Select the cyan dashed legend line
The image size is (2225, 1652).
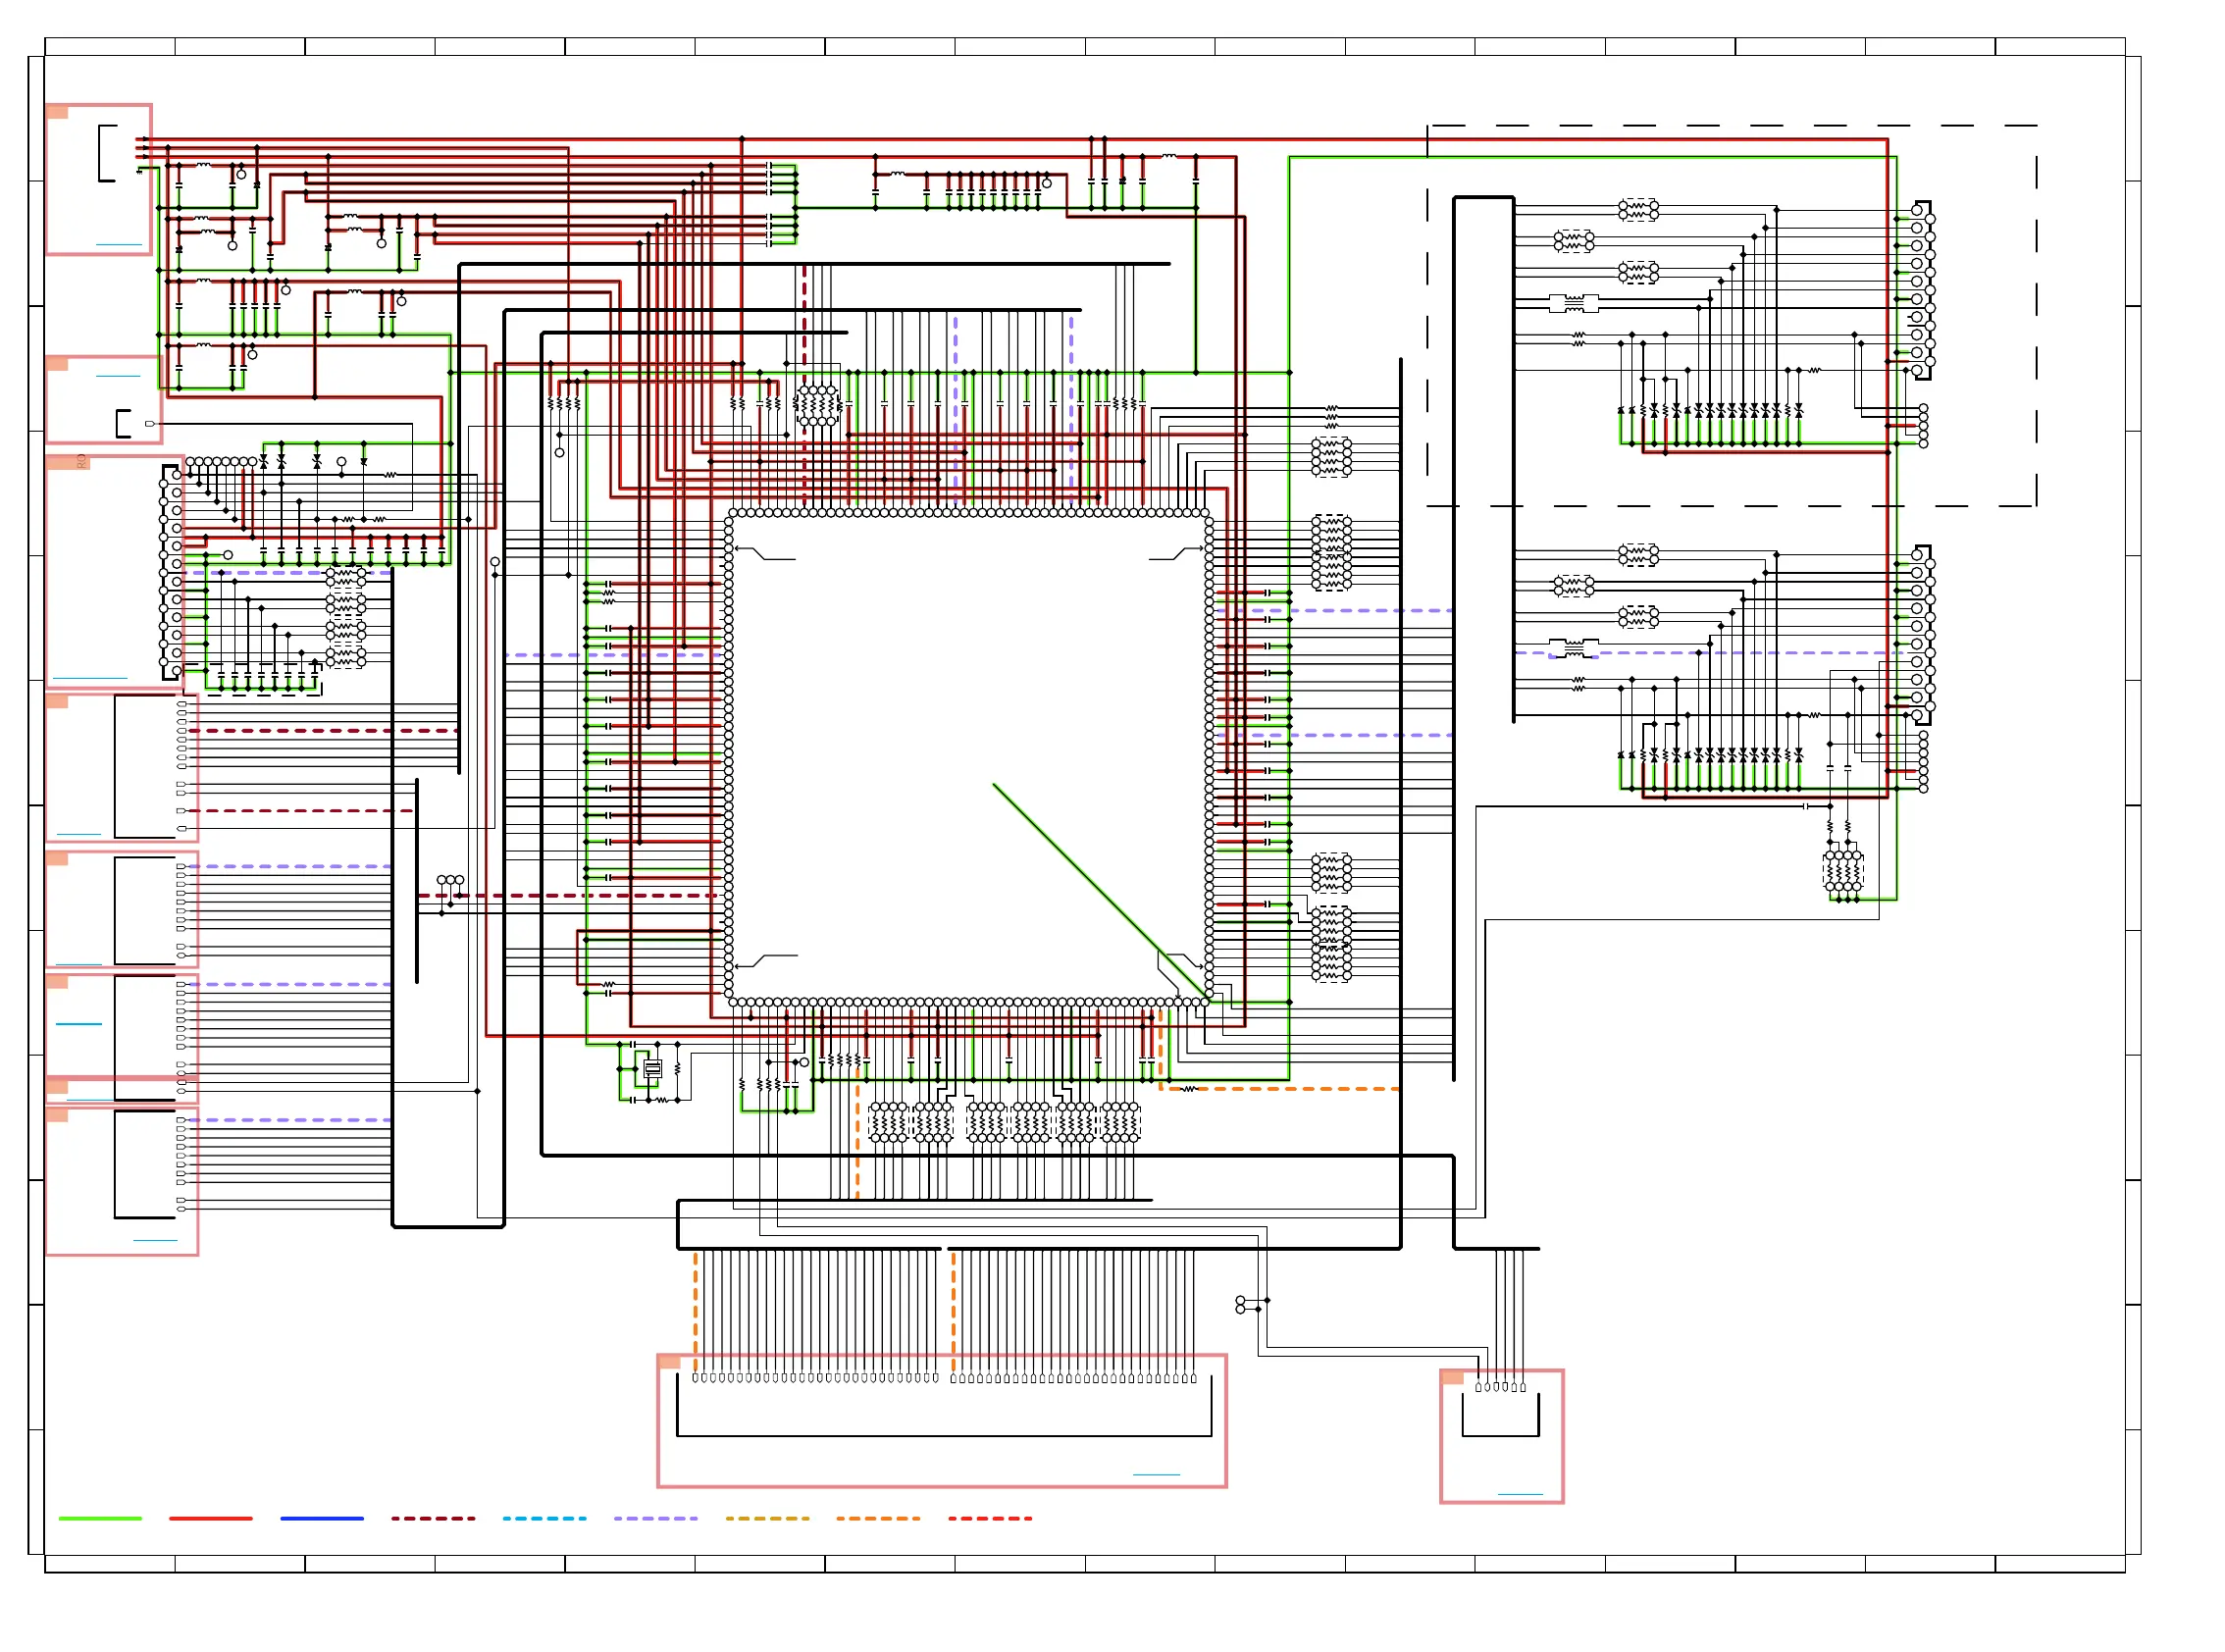[544, 1518]
